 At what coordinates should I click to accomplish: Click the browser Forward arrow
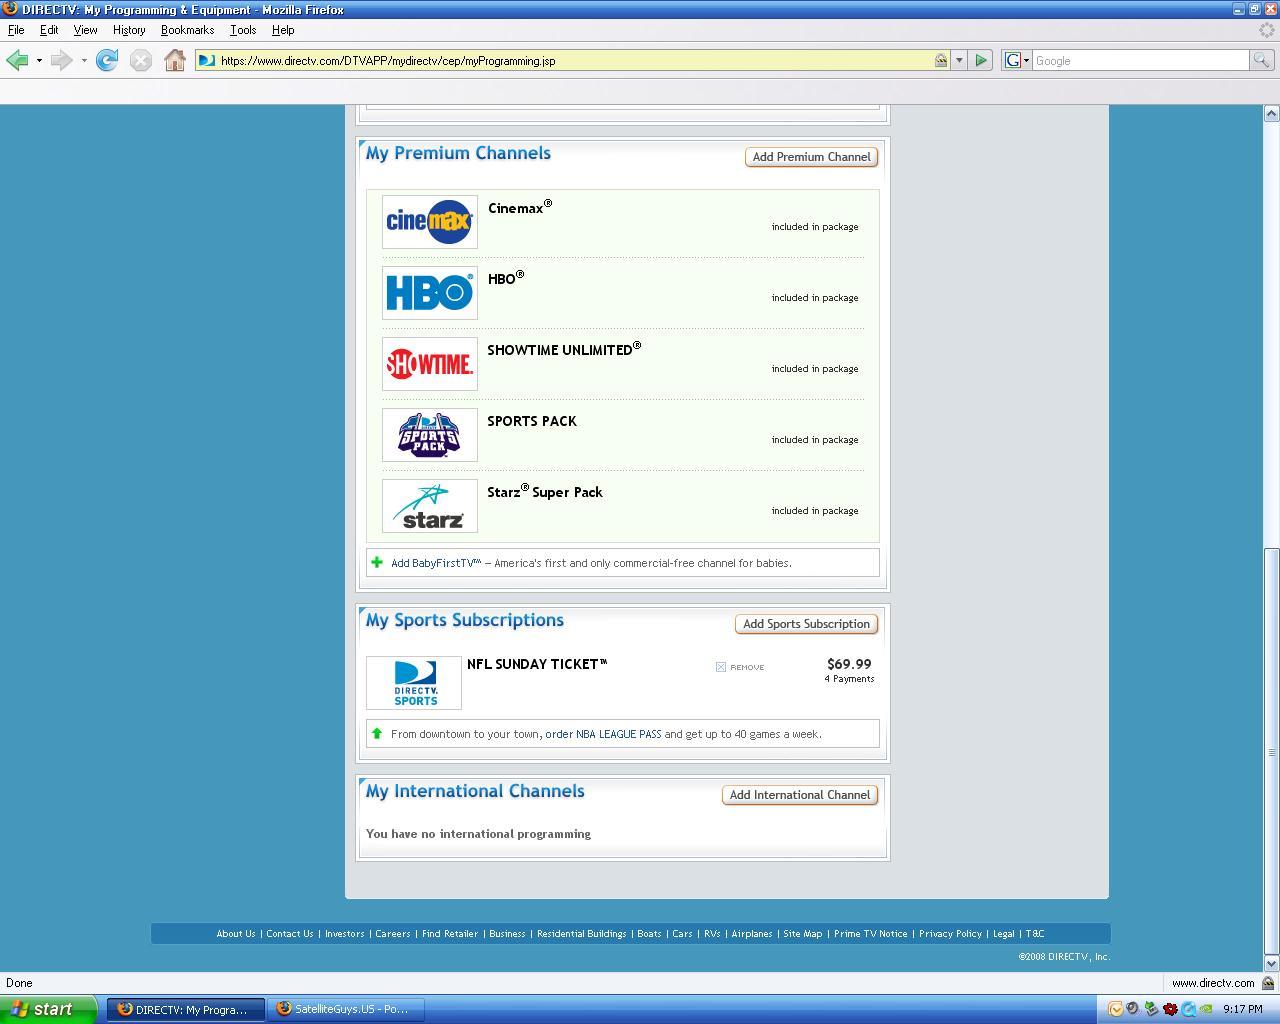point(62,61)
